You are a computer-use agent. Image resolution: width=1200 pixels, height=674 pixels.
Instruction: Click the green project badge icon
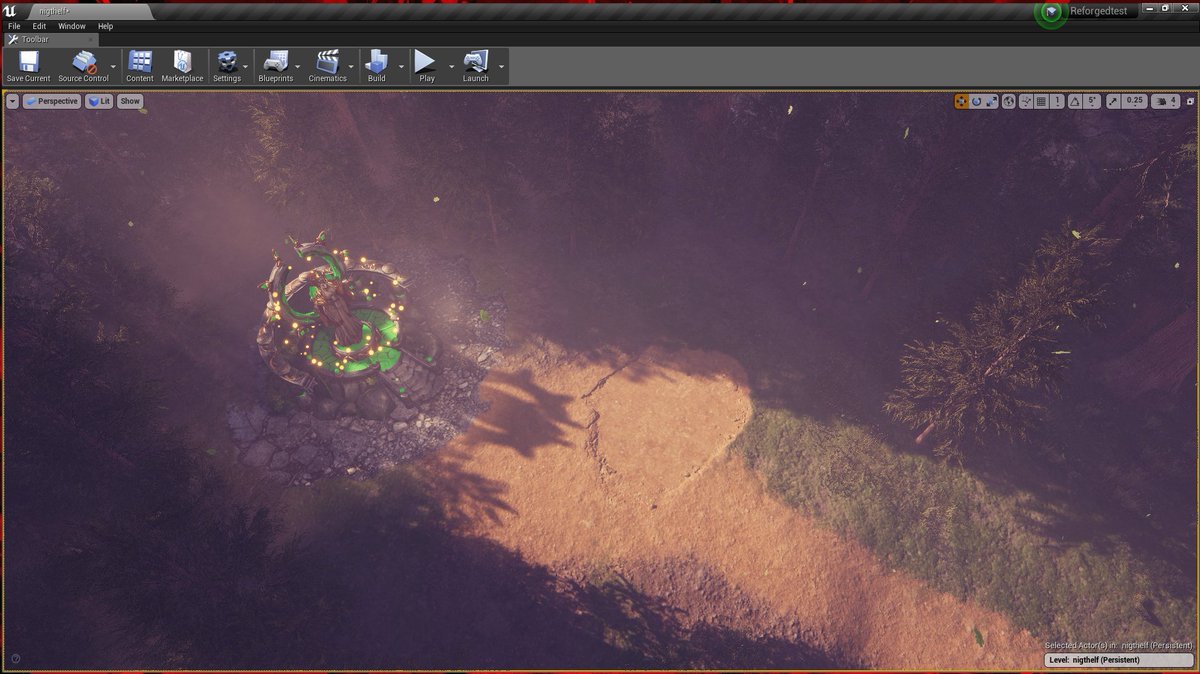(x=1050, y=13)
